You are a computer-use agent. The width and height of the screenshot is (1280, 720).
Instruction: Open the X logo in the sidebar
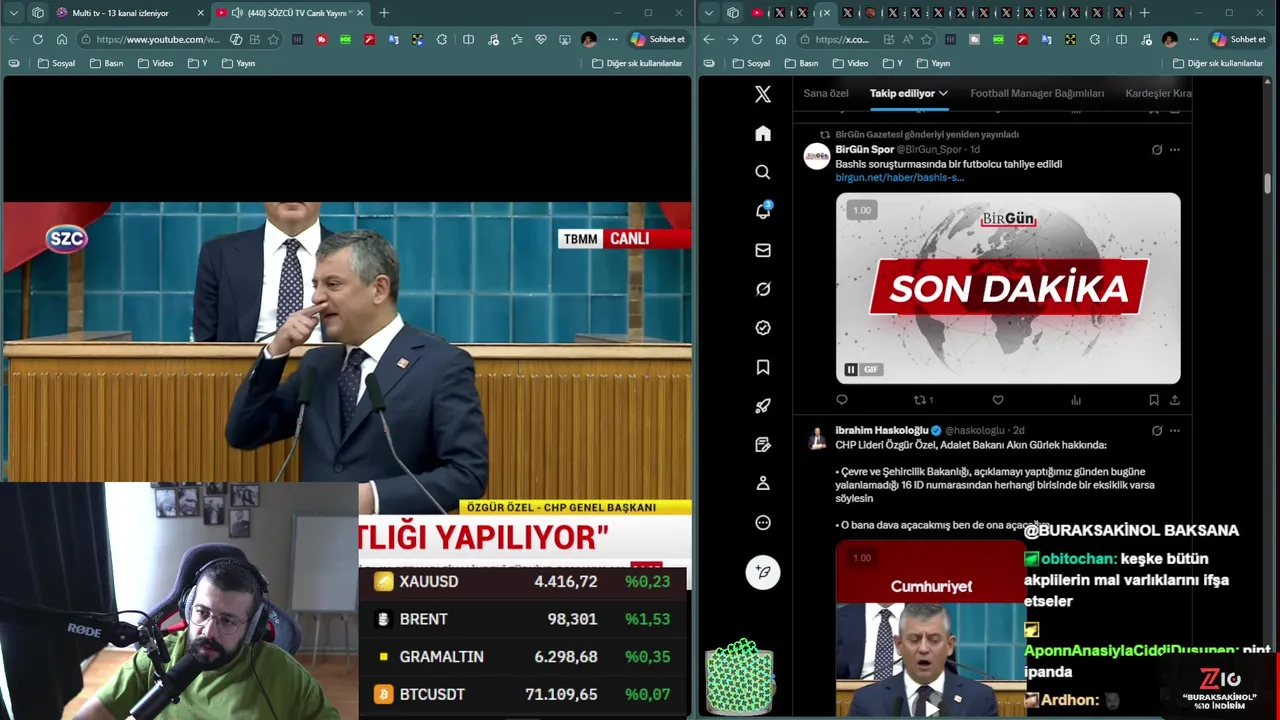click(763, 94)
